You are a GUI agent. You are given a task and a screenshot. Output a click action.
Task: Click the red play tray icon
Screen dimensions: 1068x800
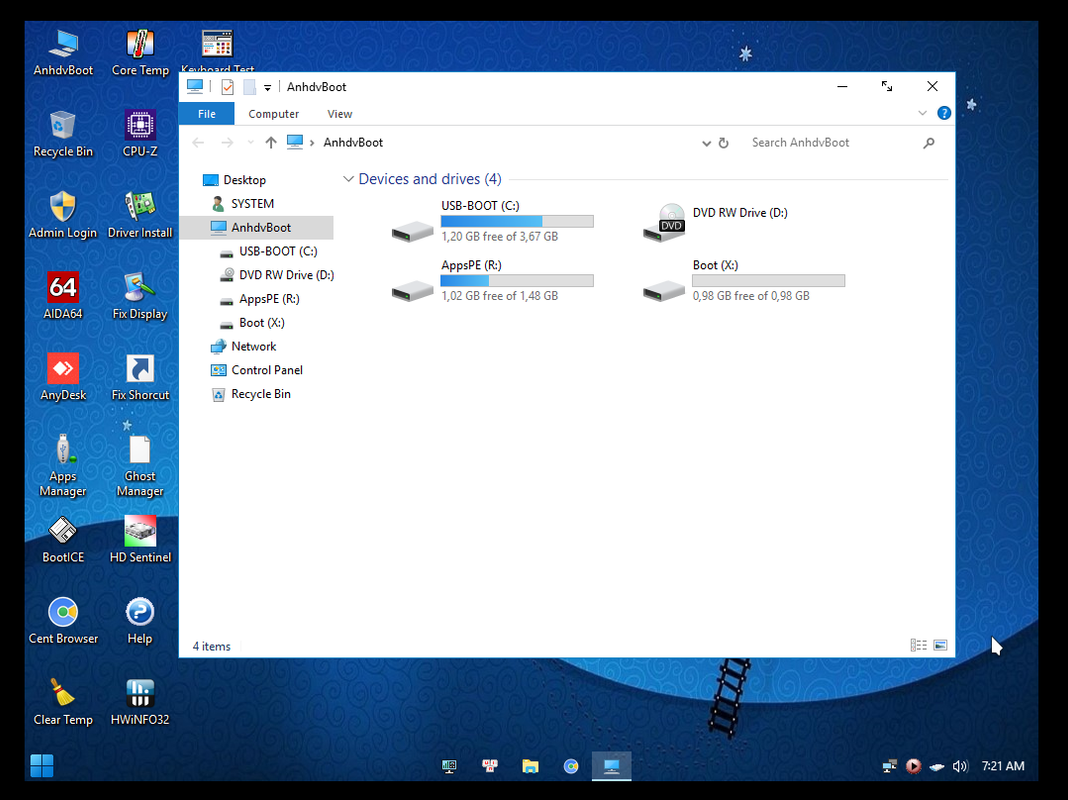click(913, 766)
